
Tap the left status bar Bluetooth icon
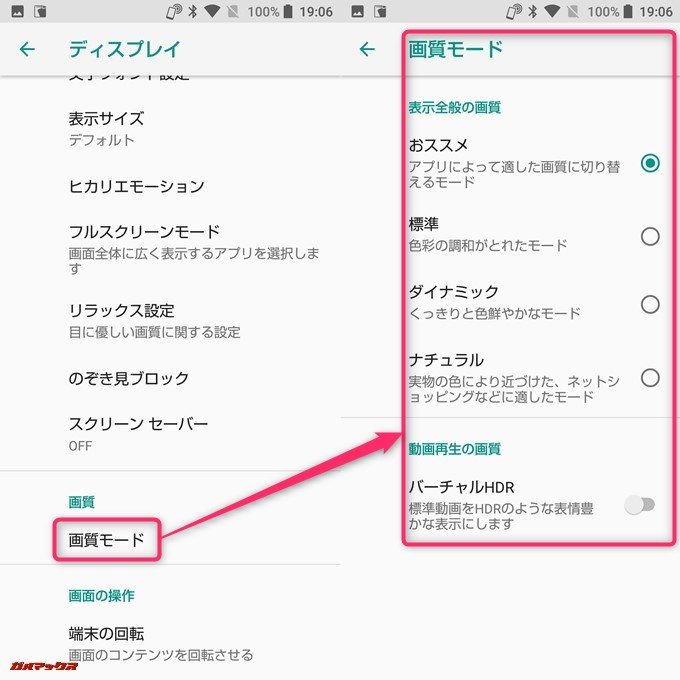pos(193,11)
